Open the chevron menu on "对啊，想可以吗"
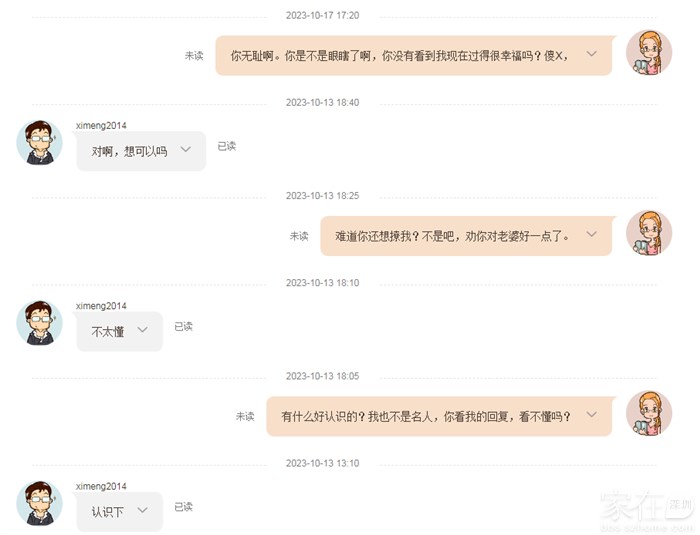Image resolution: width=700 pixels, height=535 pixels. [x=185, y=150]
